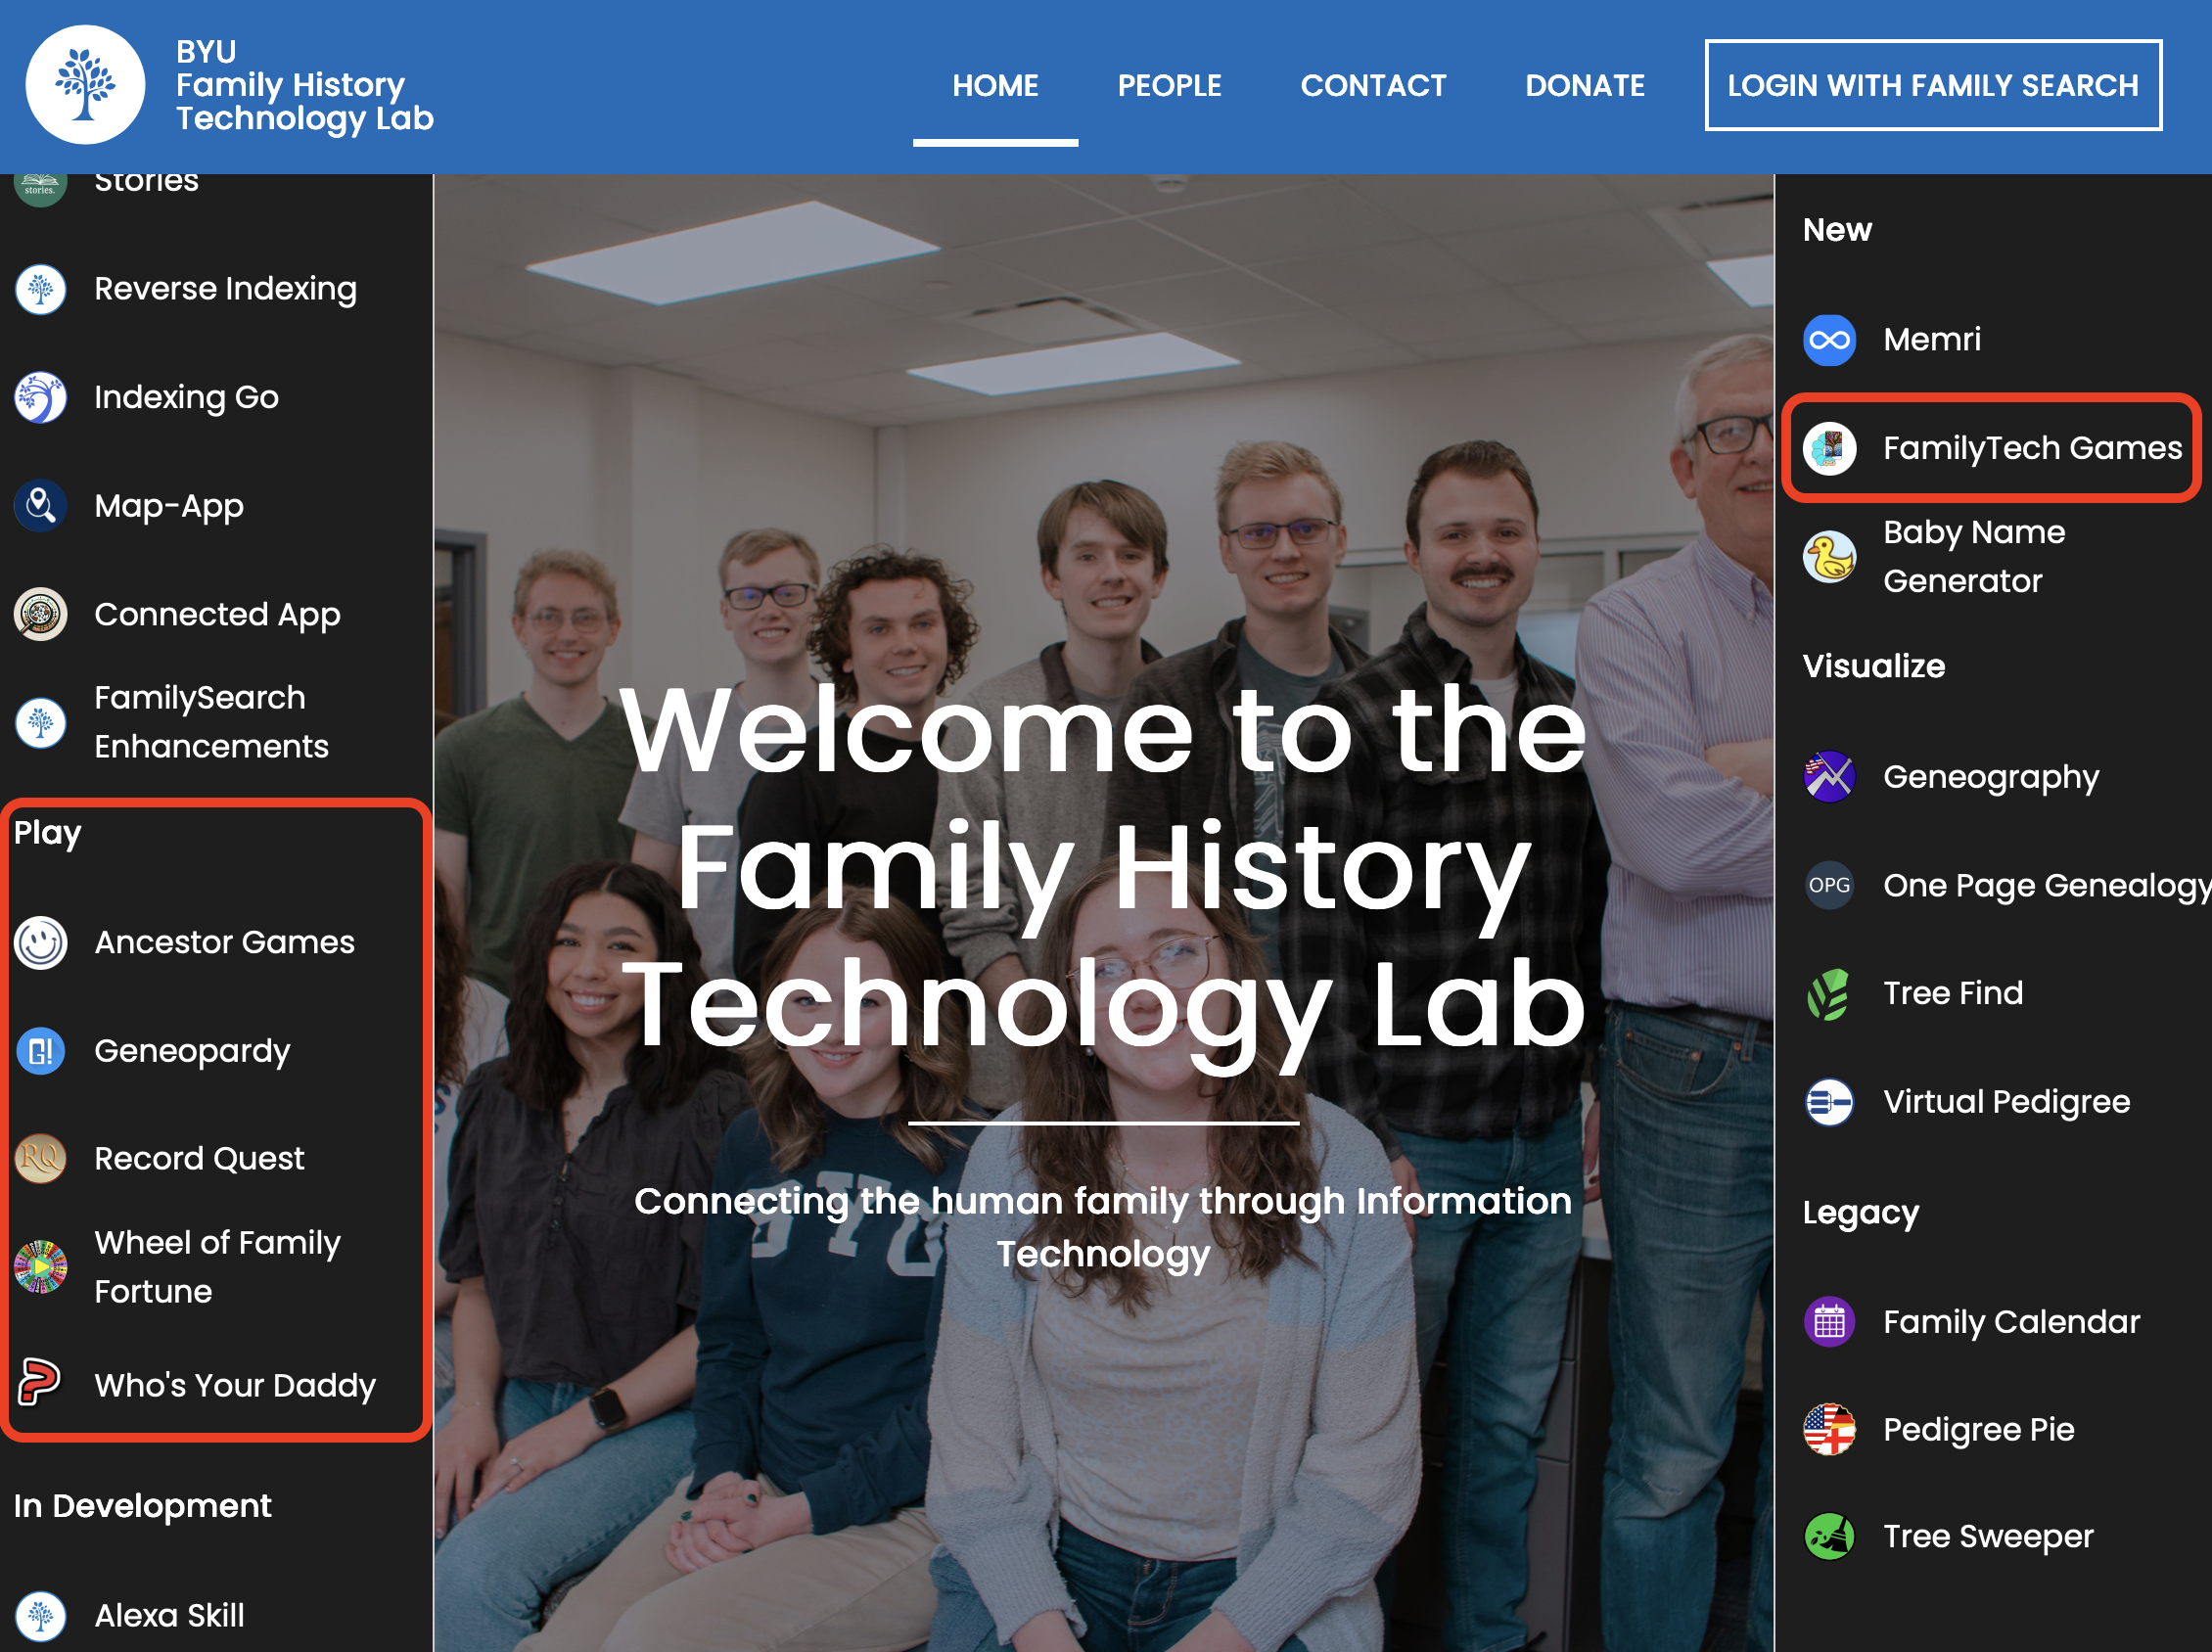Click the Indexing Go icon
The height and width of the screenshot is (1652, 2212).
(41, 397)
